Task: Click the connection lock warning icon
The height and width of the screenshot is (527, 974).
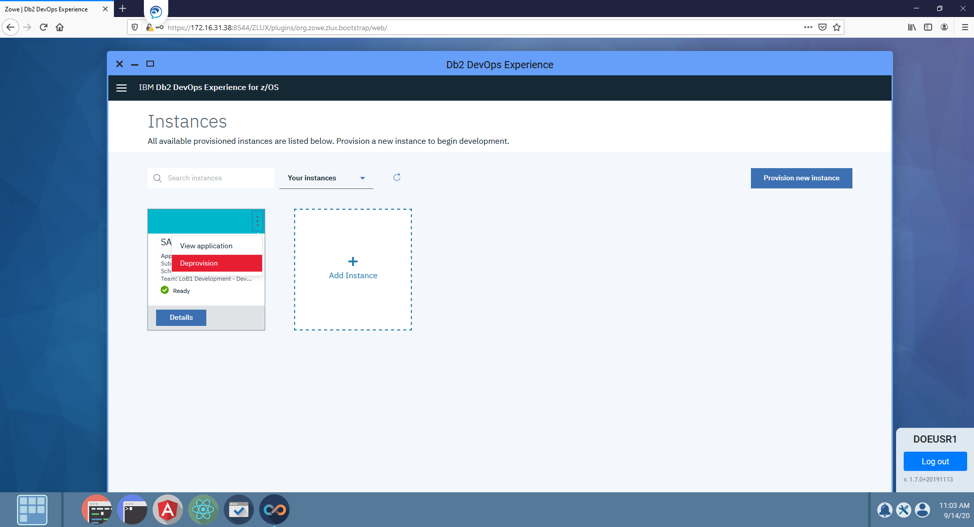Action: (x=149, y=27)
